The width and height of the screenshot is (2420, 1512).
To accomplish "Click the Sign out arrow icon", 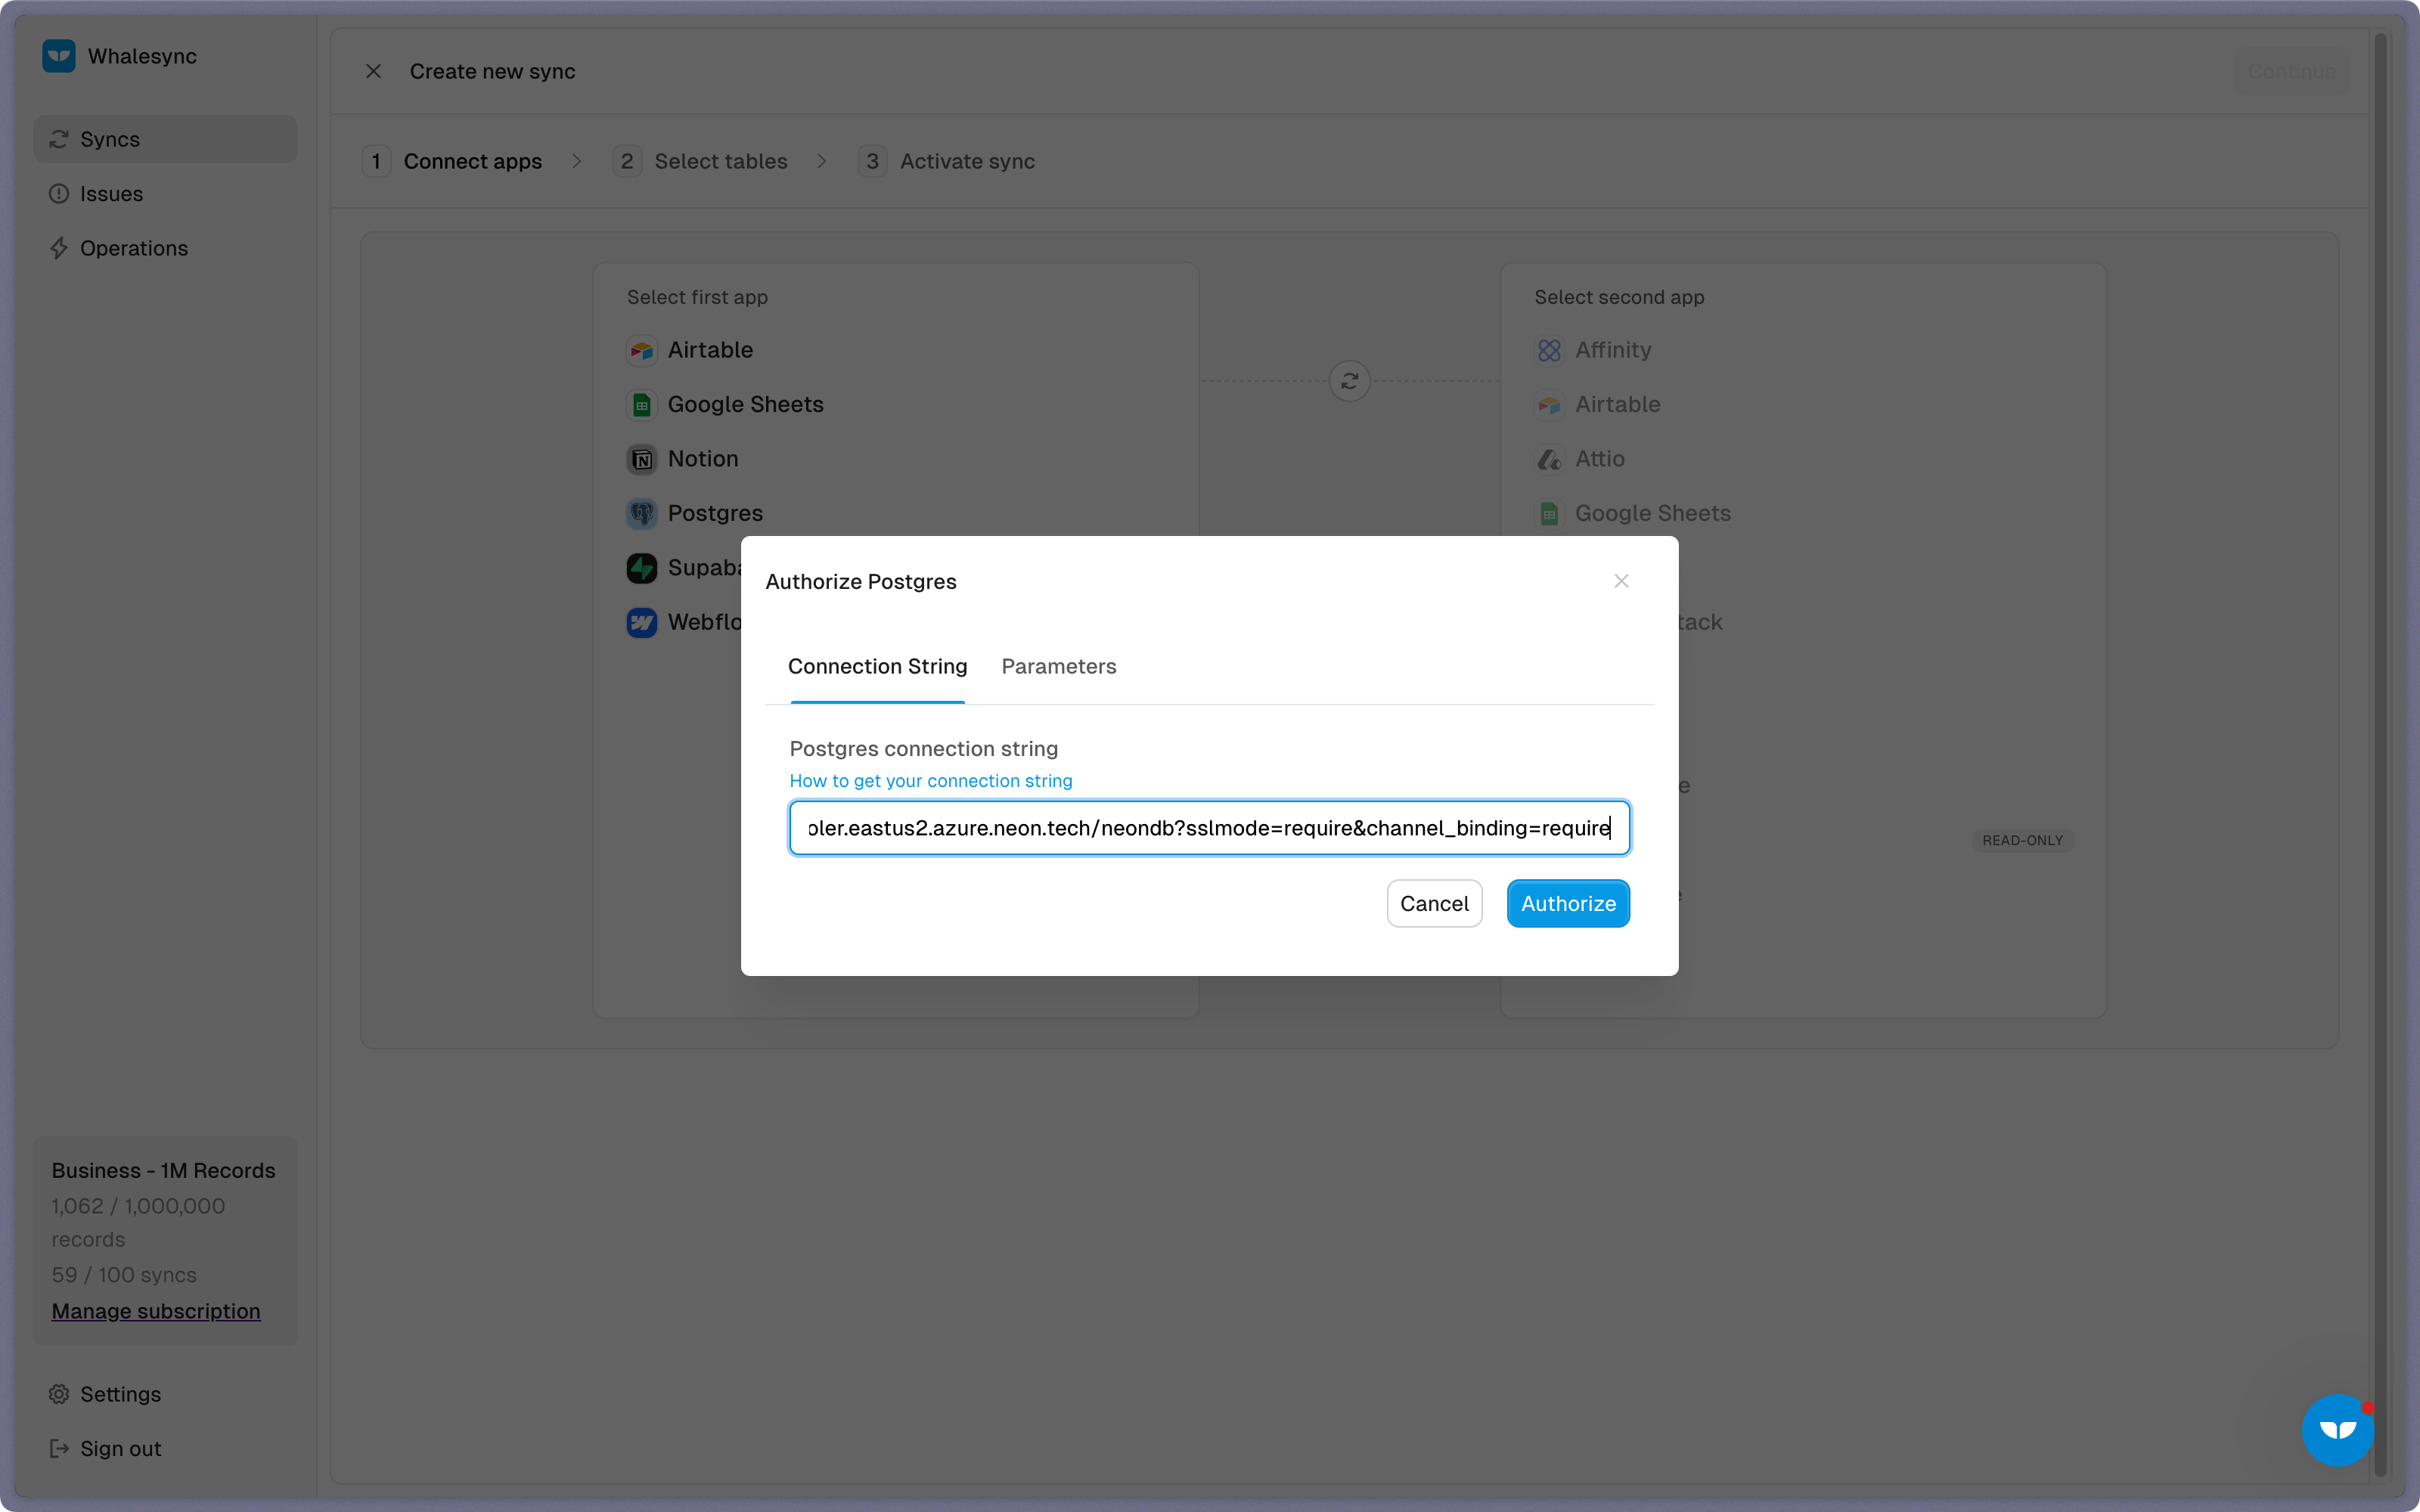I will tap(59, 1448).
